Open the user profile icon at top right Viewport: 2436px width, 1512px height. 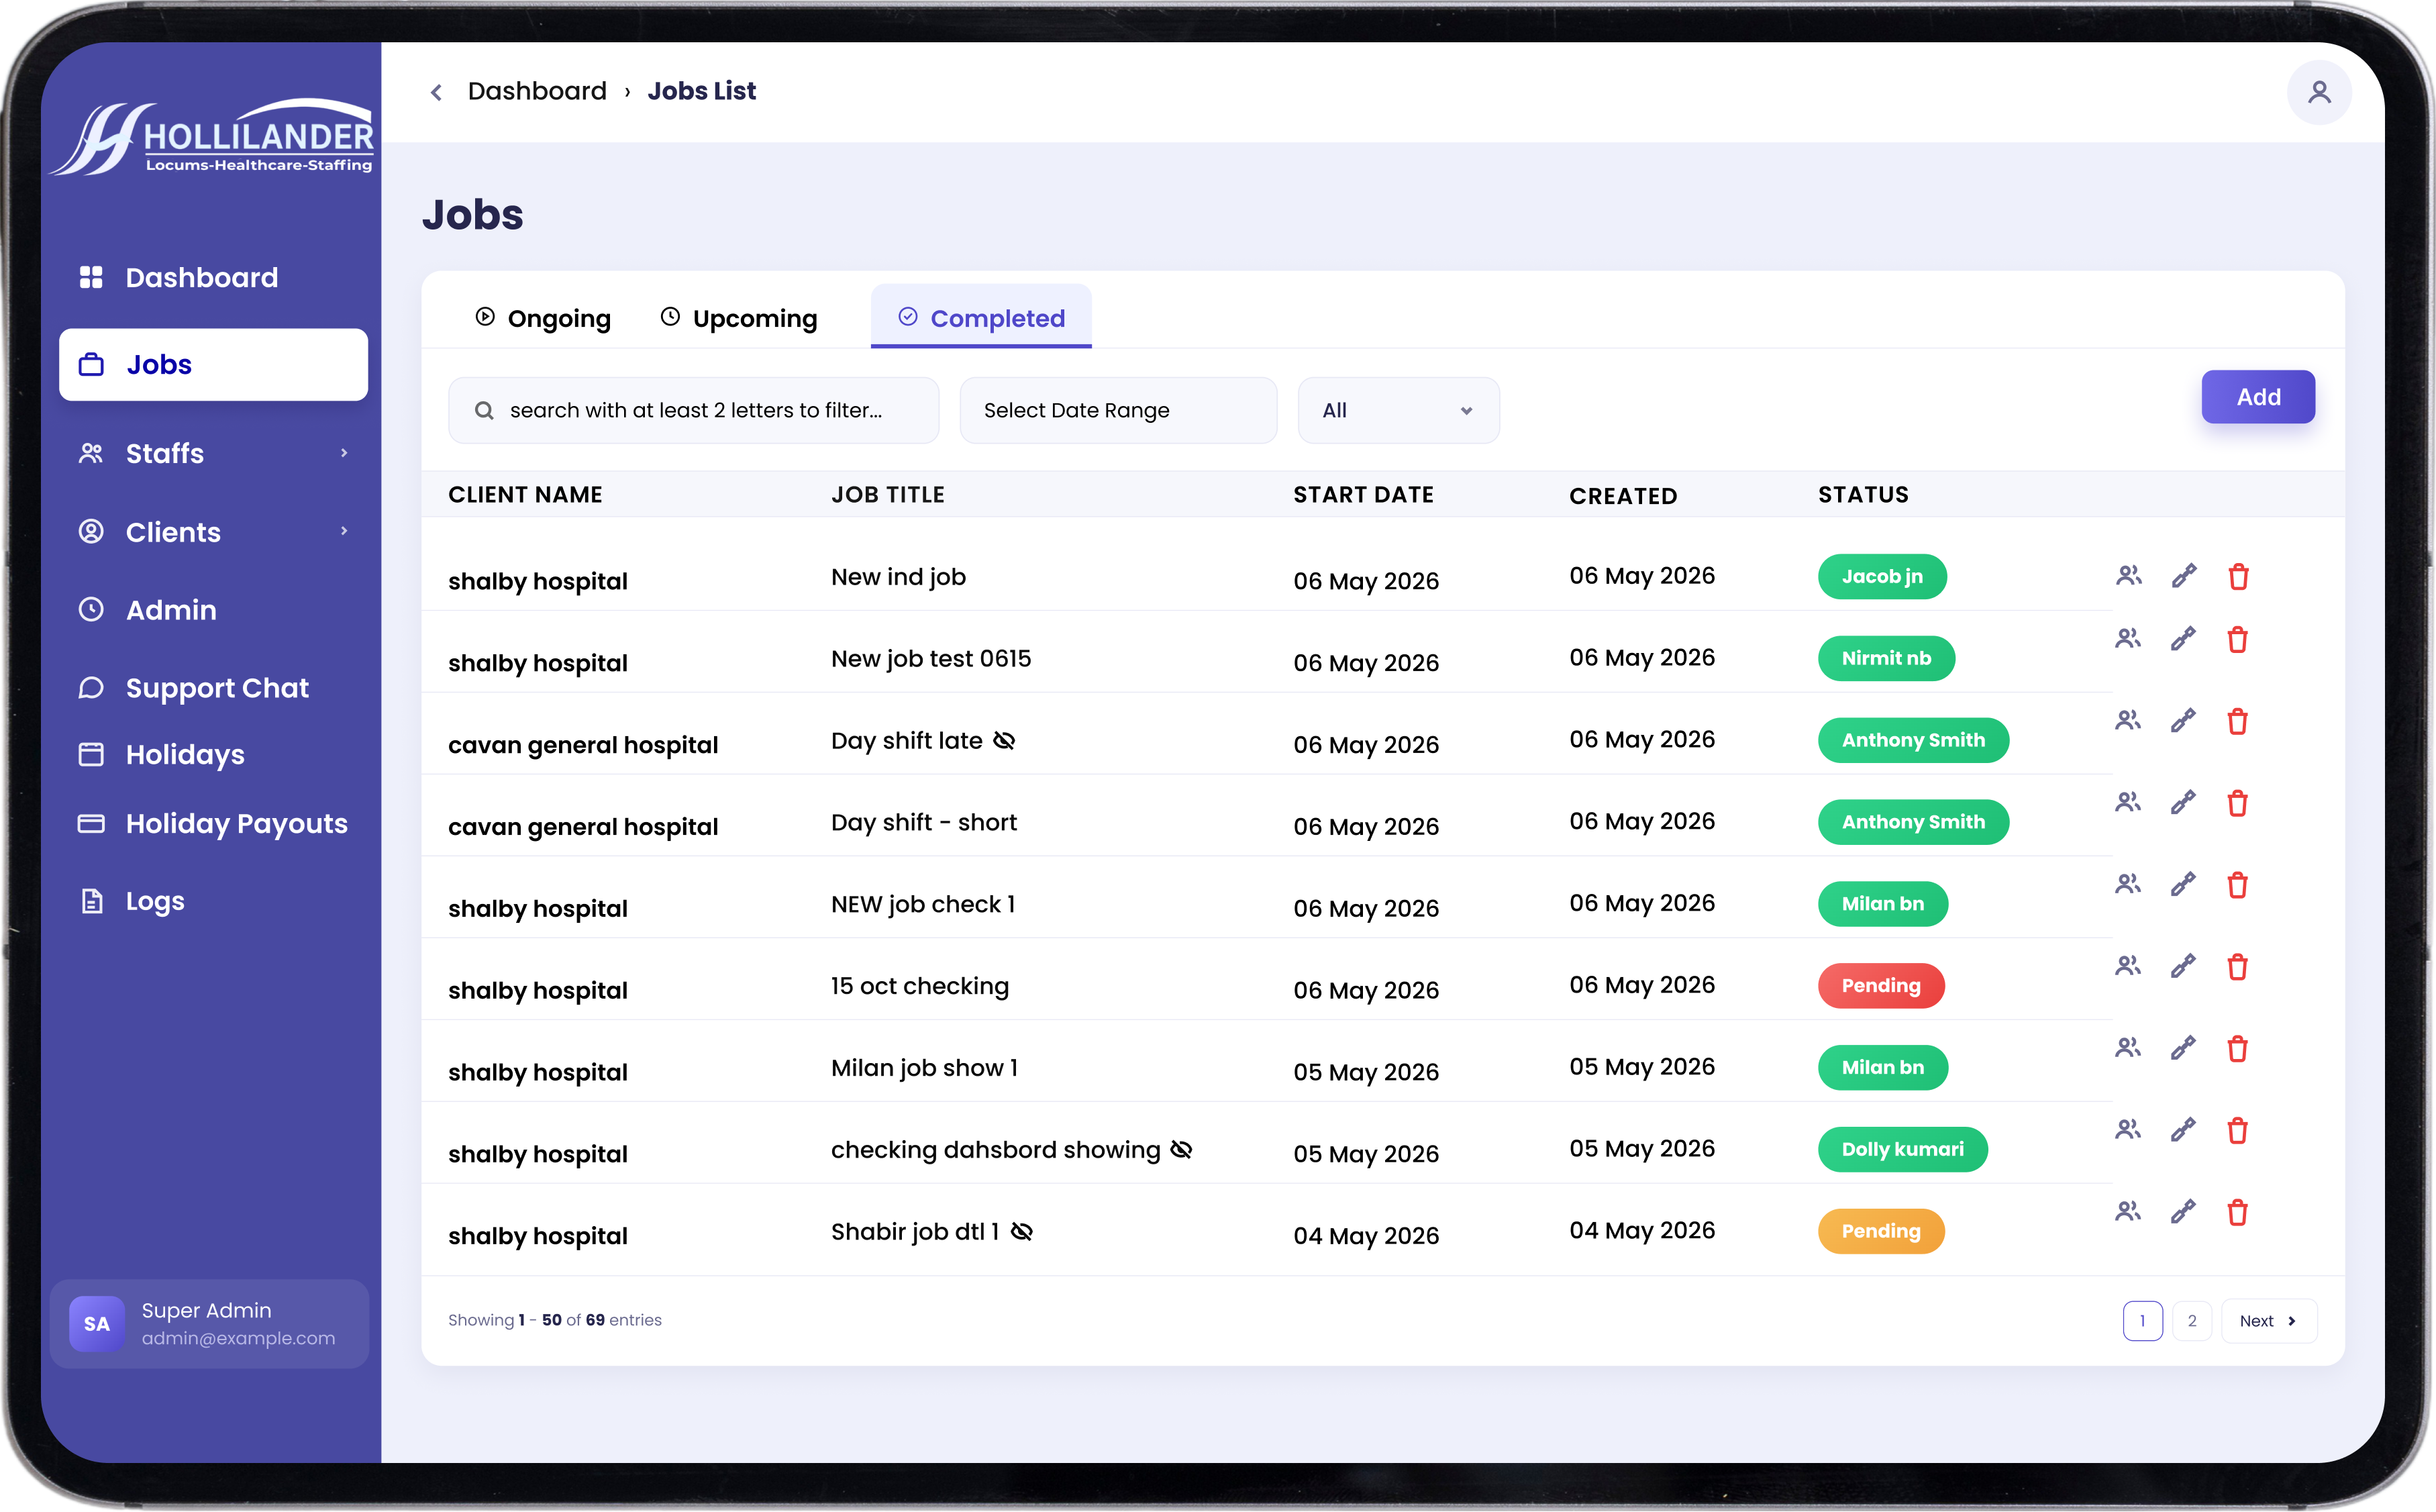[x=2319, y=92]
